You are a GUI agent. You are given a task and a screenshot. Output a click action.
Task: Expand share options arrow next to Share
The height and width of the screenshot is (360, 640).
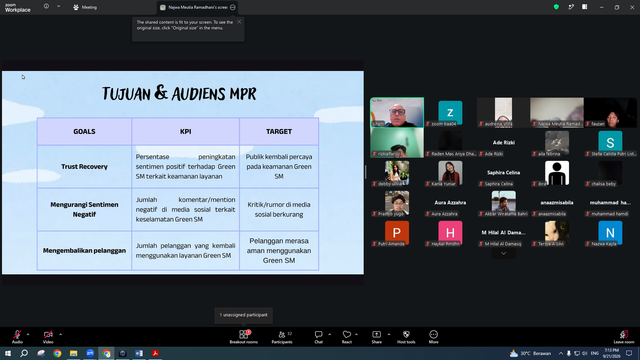pos(389,334)
